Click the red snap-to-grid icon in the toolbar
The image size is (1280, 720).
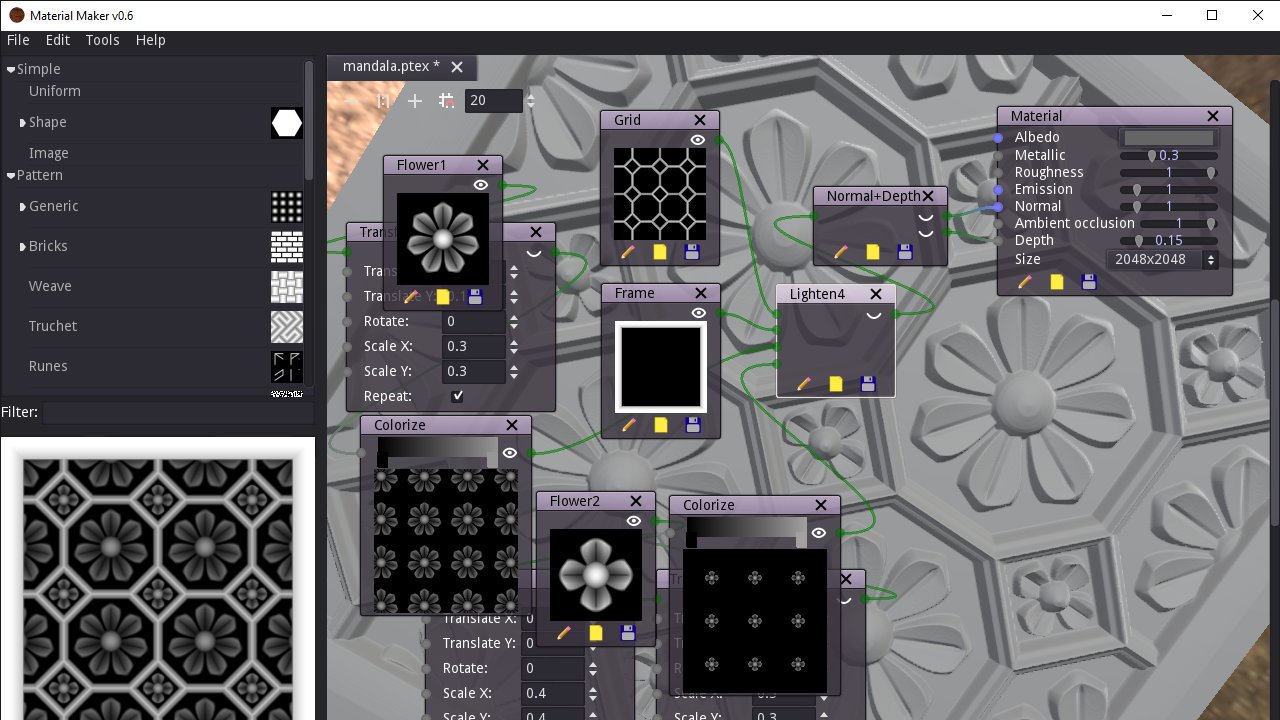click(x=447, y=101)
